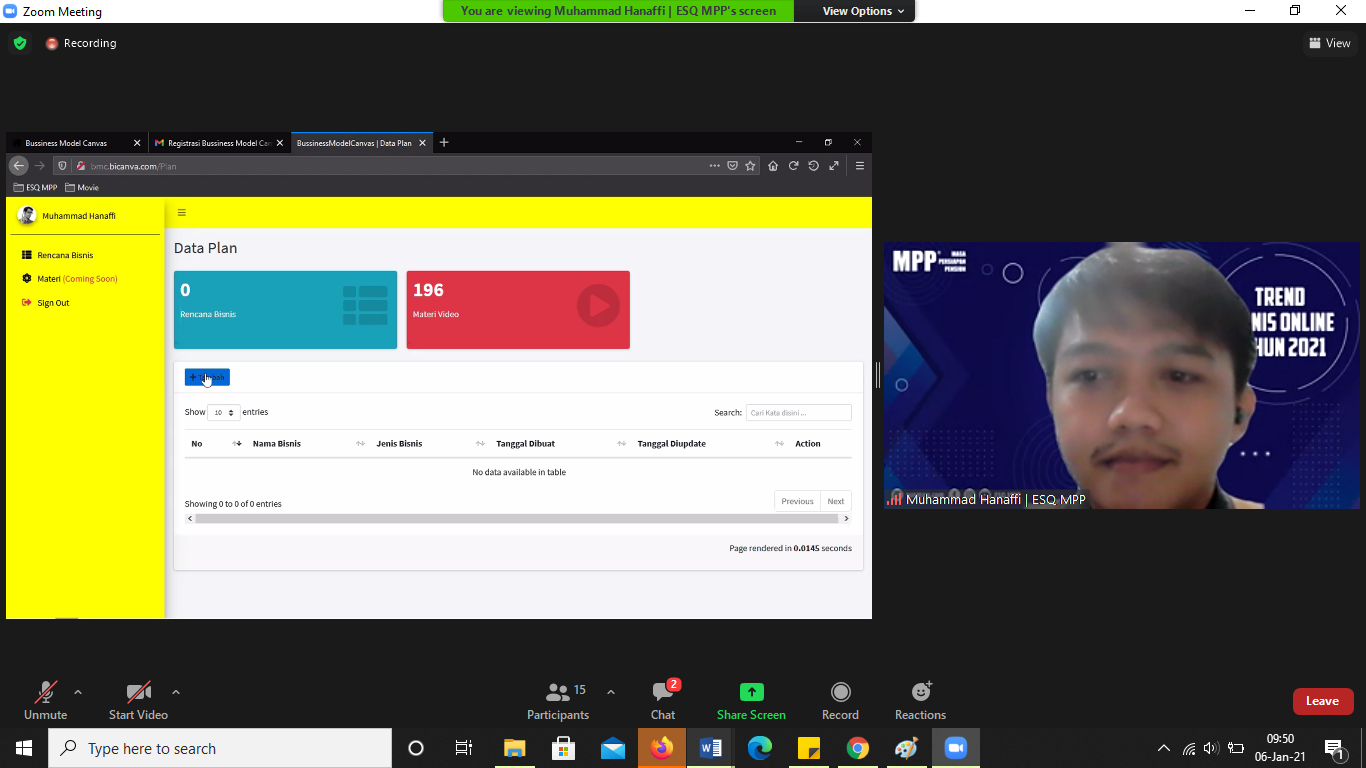Click the divider handle beside the shared screen

pos(877,375)
